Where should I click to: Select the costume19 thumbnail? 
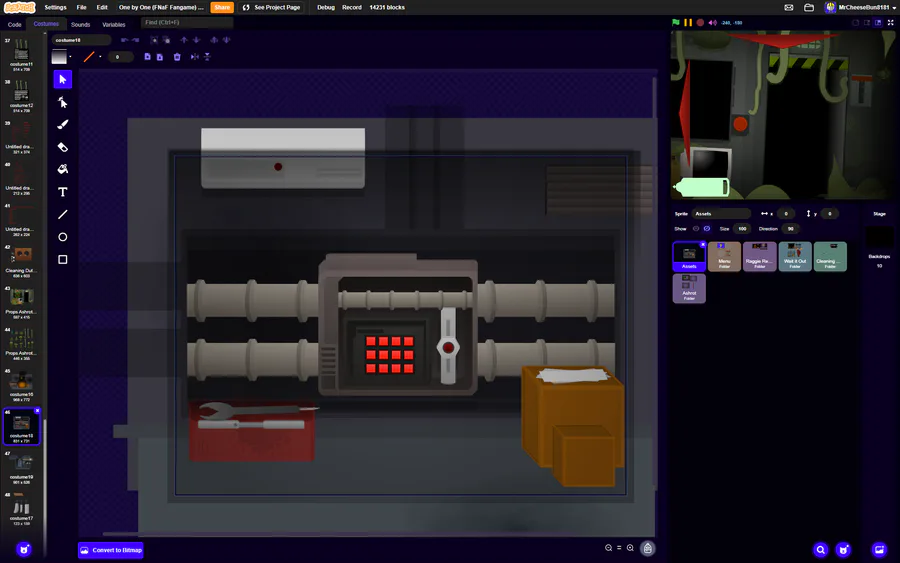click(21, 467)
